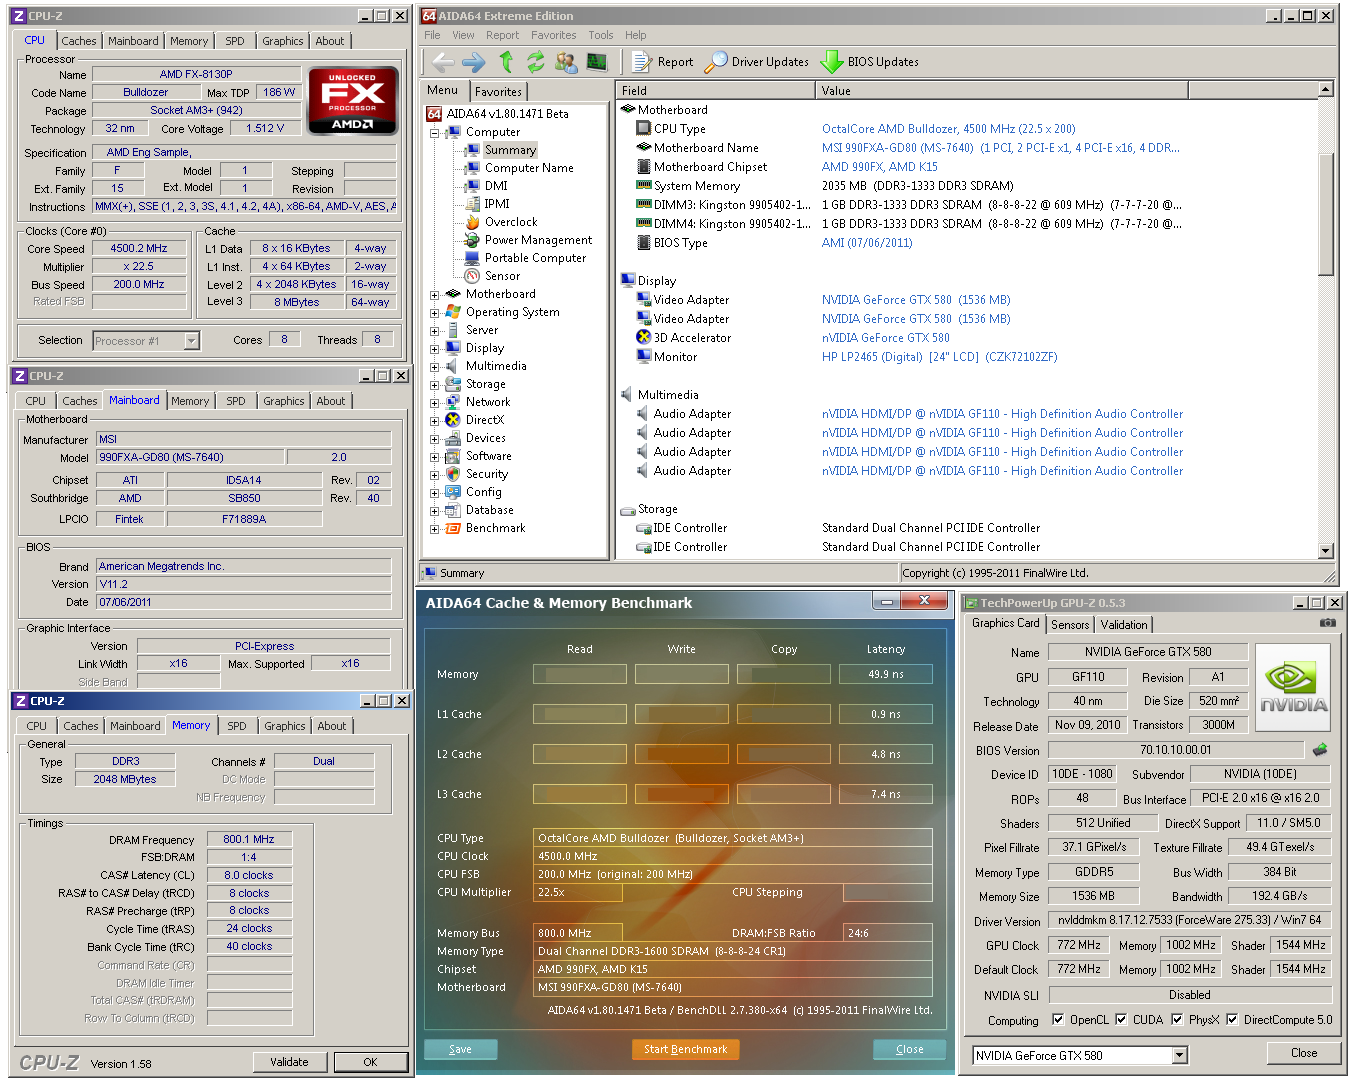Click Close in the benchmark window
Screen dimensions: 1357x1084
point(910,1049)
